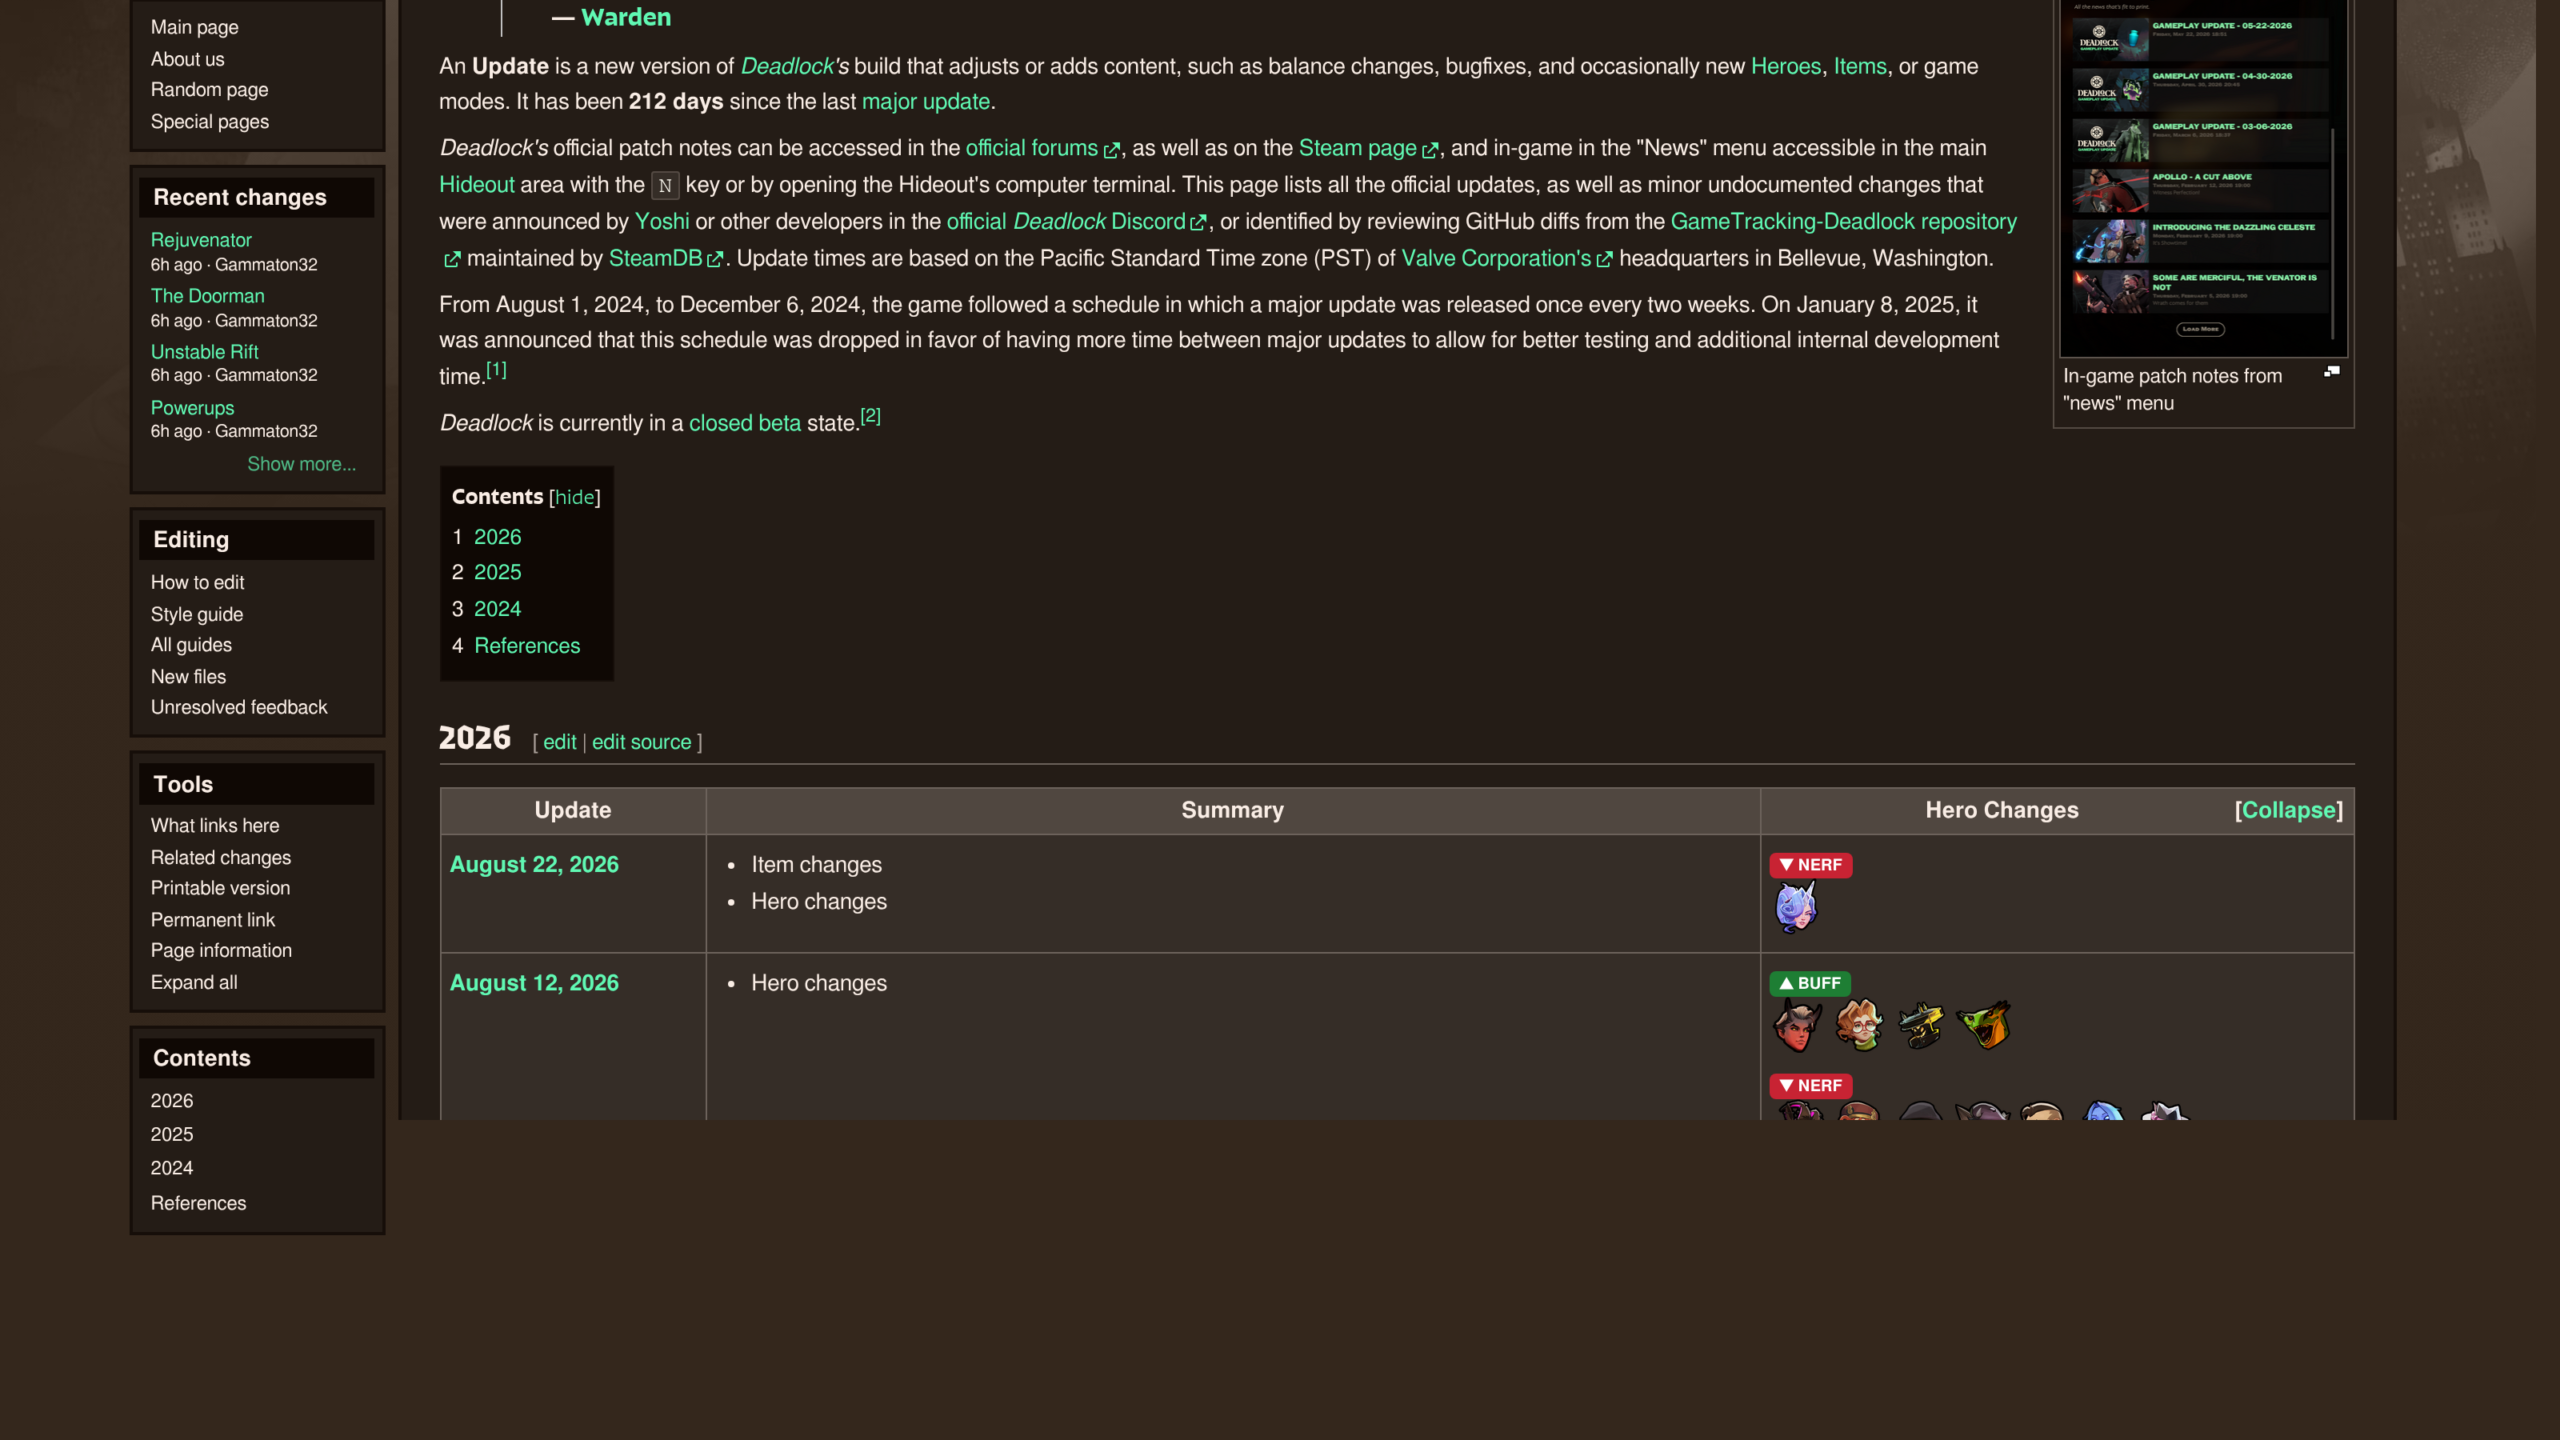Open Rejuvenator in Recent changes

pos(201,240)
